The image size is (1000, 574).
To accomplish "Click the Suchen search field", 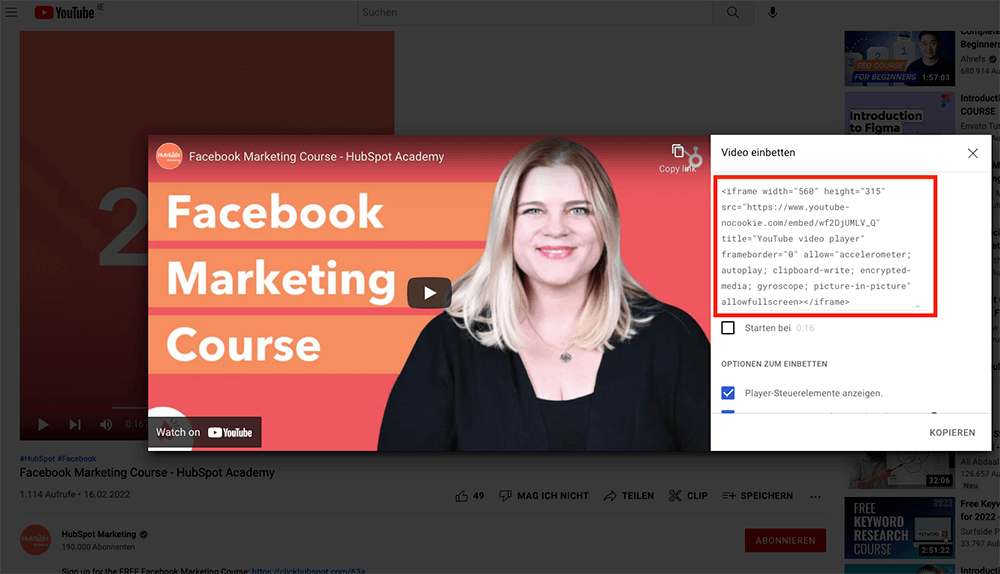I will point(534,12).
